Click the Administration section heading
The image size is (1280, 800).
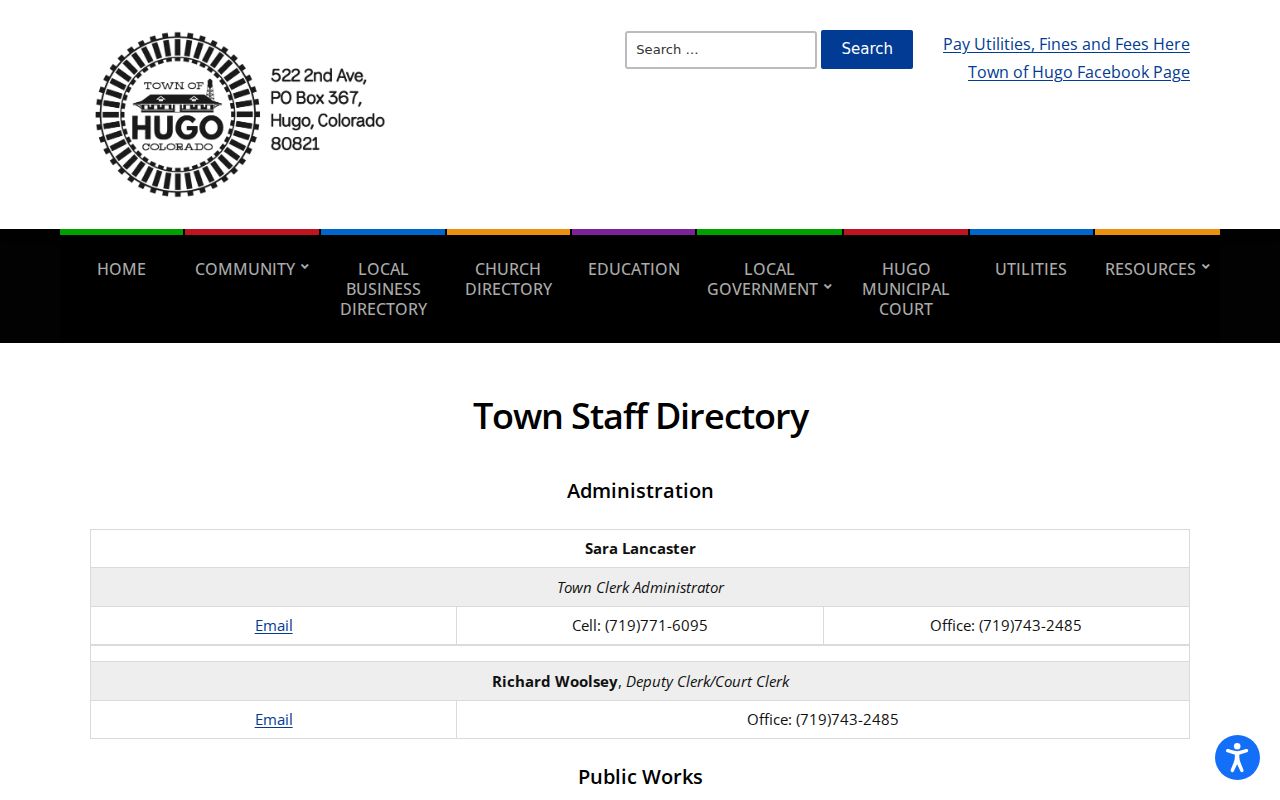coord(640,491)
